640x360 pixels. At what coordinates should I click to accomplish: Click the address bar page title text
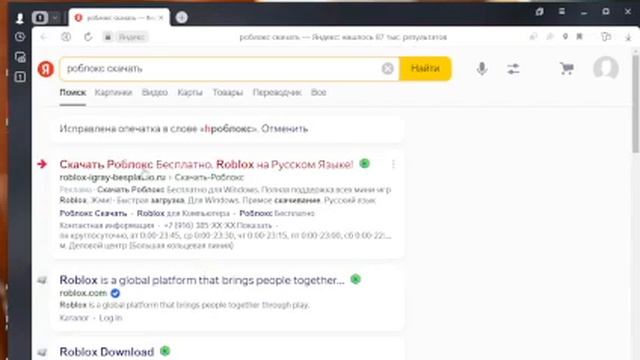(x=343, y=37)
